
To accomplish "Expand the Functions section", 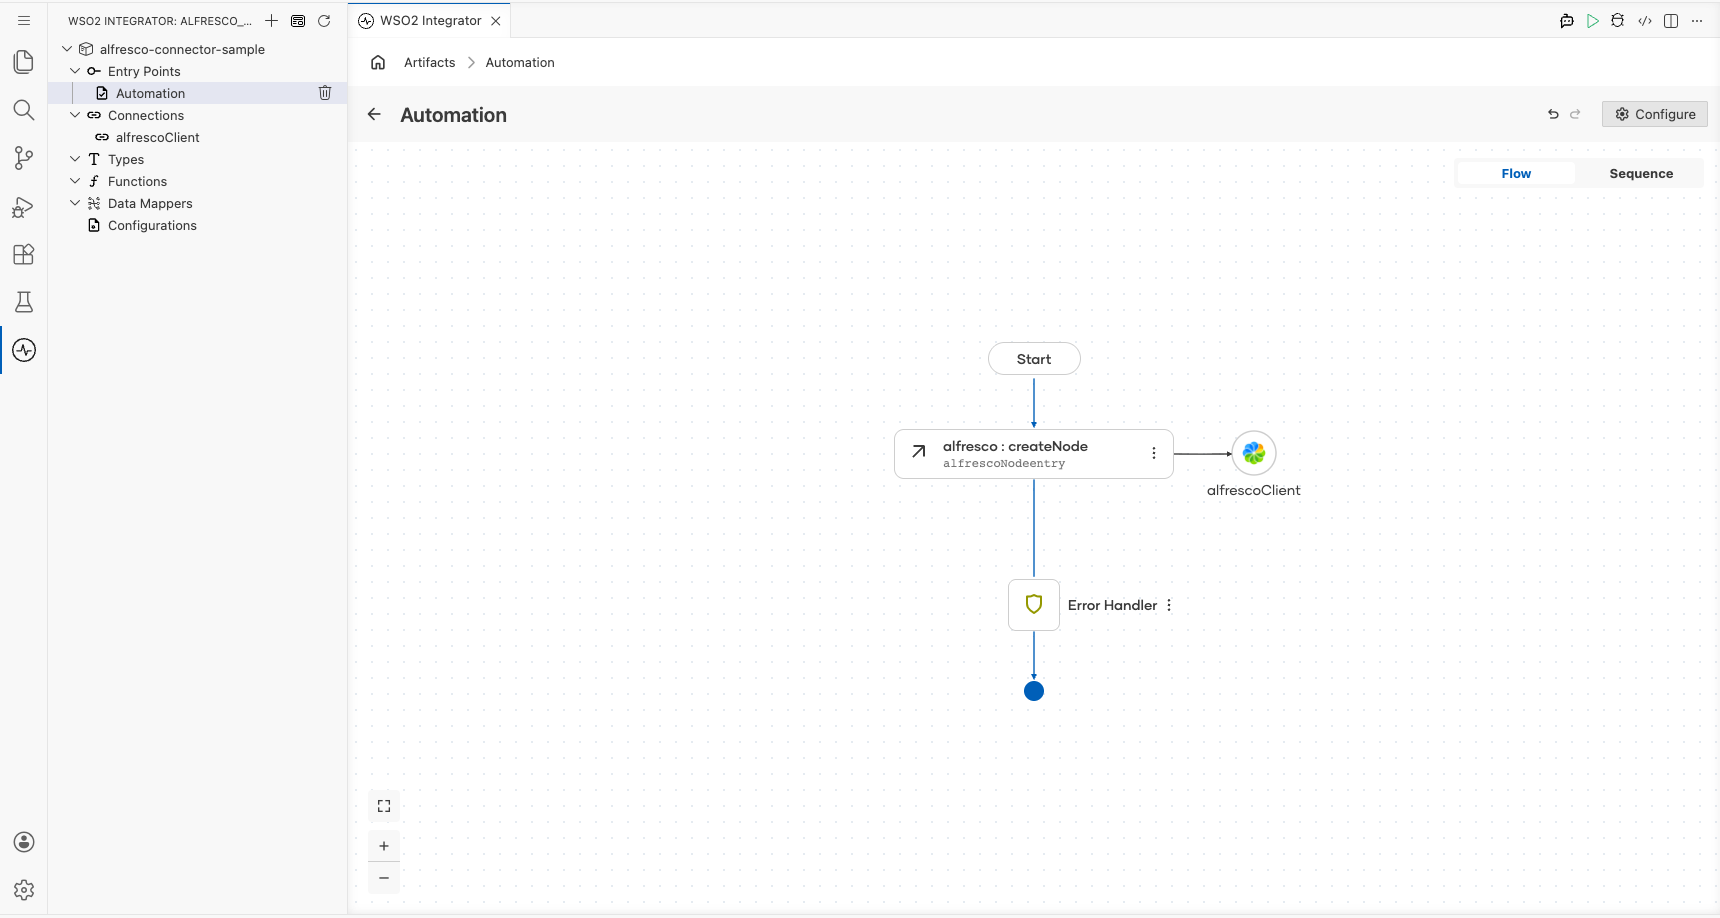I will coord(75,181).
